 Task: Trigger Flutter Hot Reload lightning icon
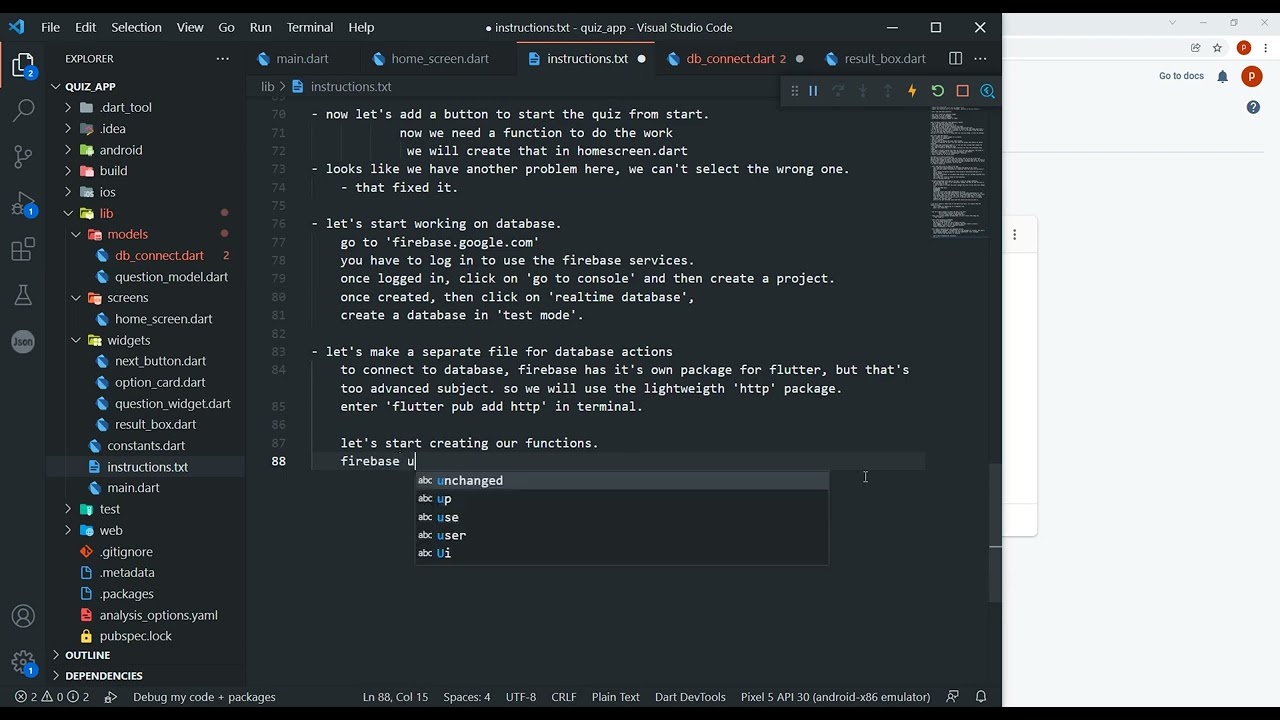[912, 91]
